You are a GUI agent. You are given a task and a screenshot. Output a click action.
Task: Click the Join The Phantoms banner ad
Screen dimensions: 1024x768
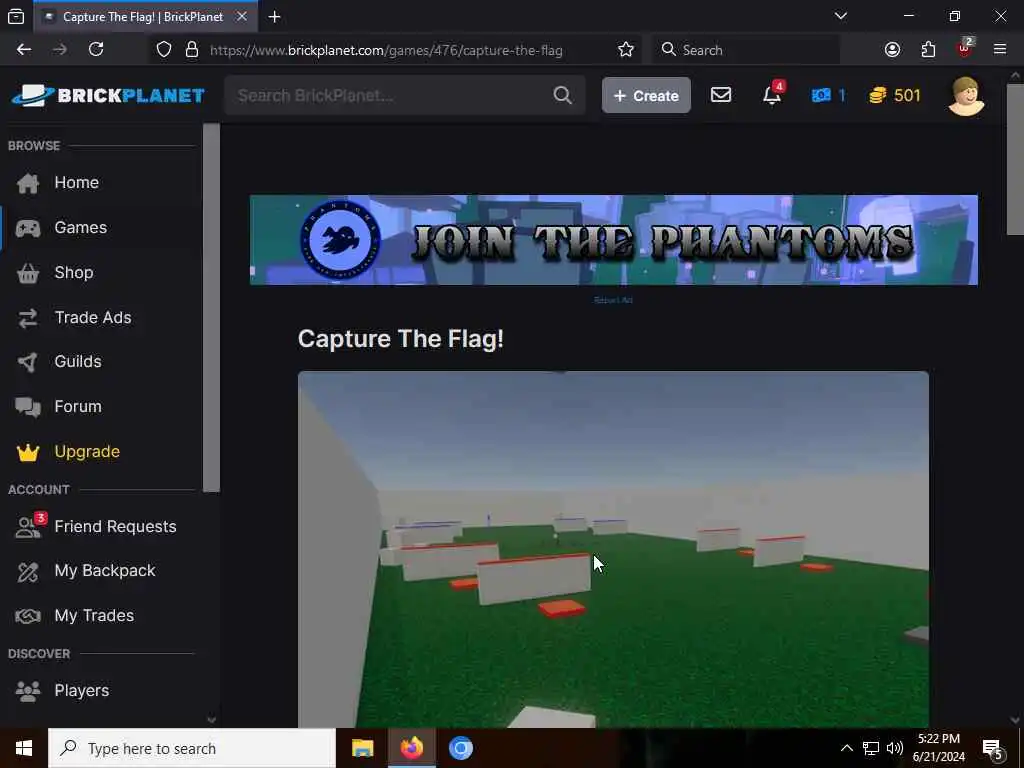(x=614, y=240)
